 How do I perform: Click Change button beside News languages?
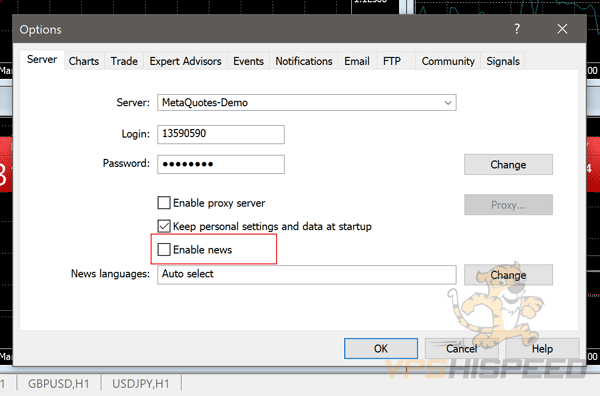508,275
